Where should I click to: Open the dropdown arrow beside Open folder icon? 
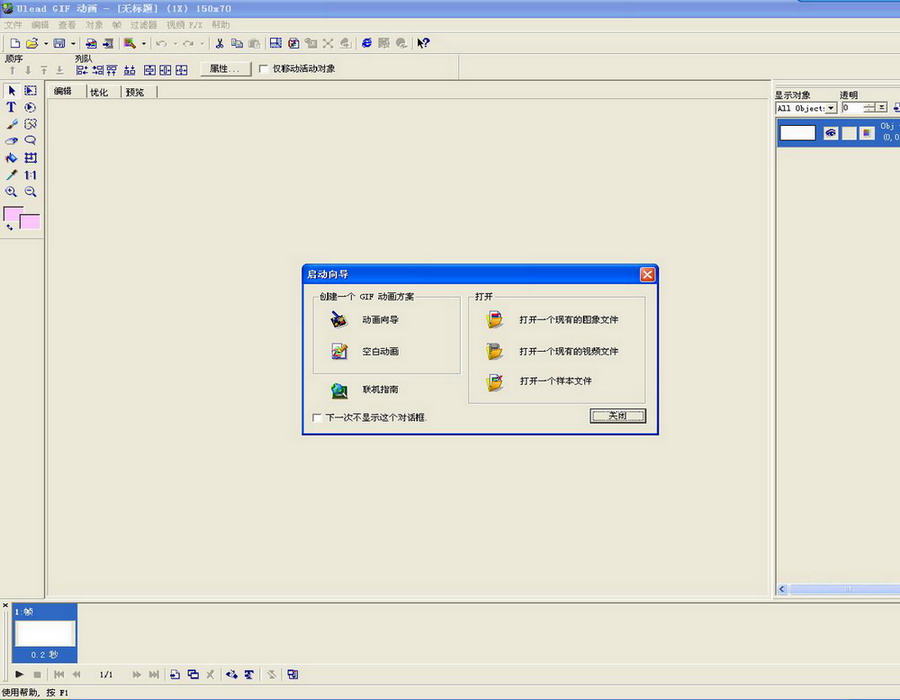(x=46, y=44)
